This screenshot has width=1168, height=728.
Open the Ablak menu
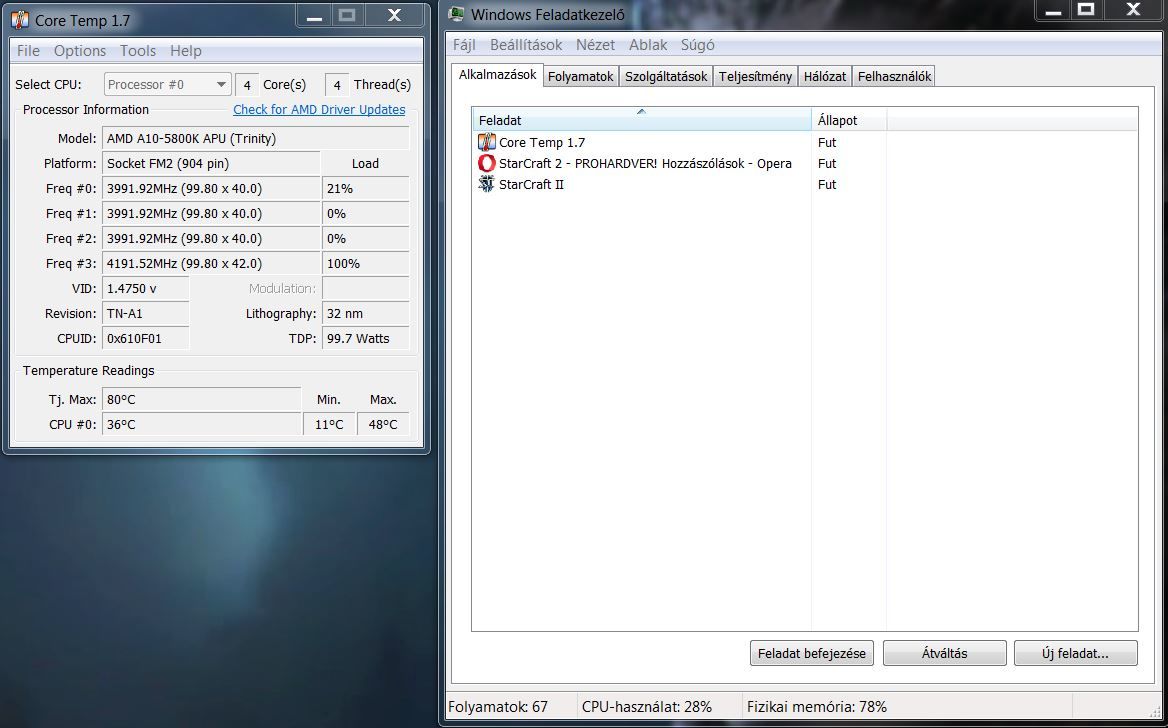(648, 45)
